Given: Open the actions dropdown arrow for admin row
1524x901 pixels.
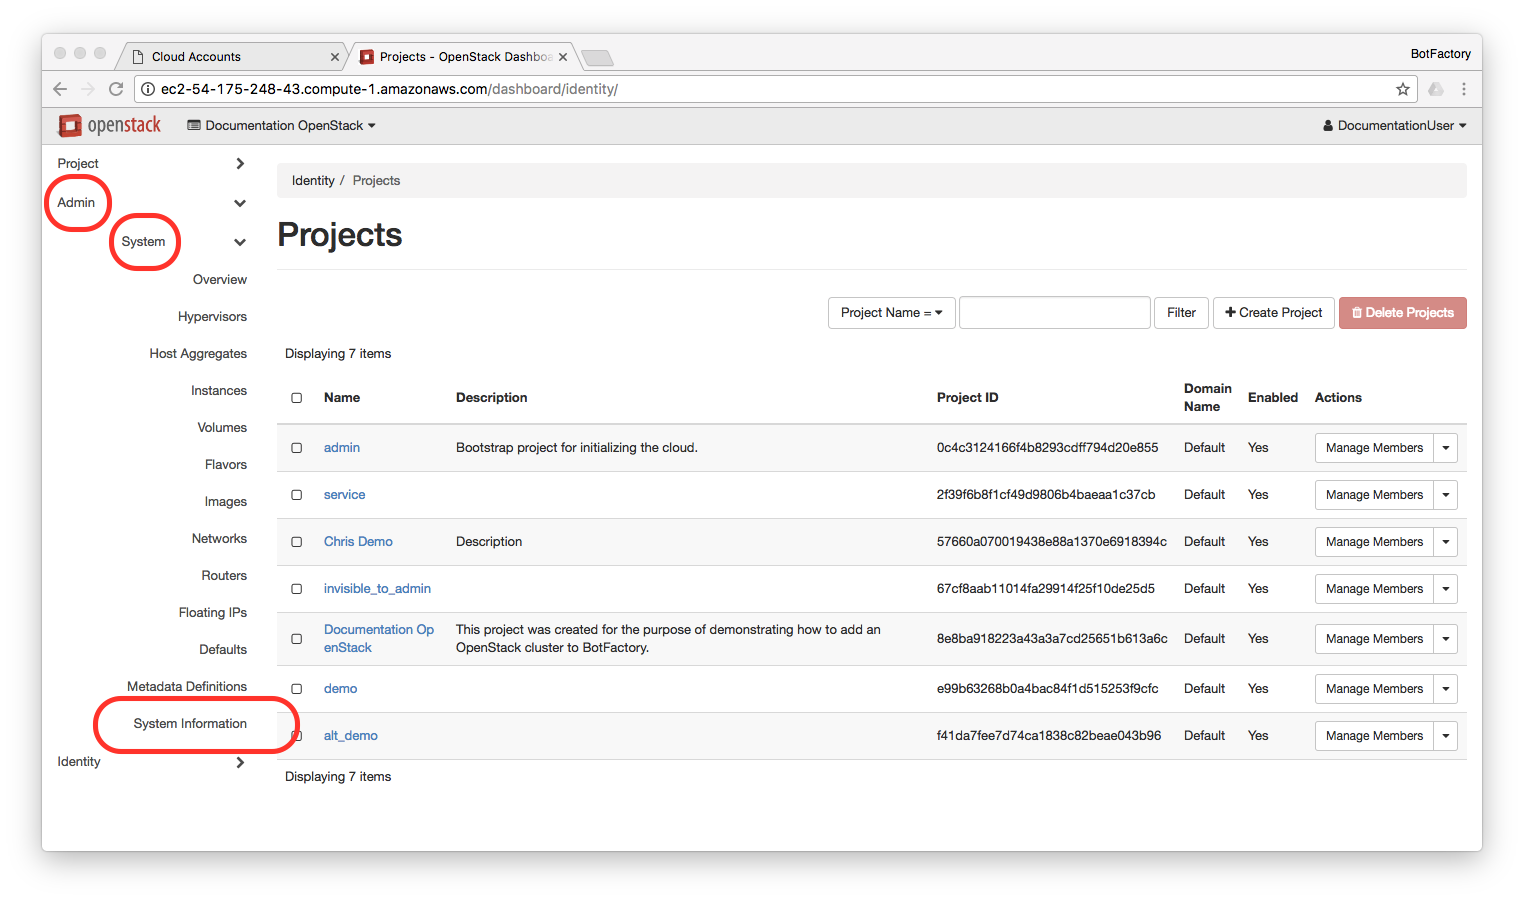Looking at the screenshot, I should click(x=1446, y=448).
